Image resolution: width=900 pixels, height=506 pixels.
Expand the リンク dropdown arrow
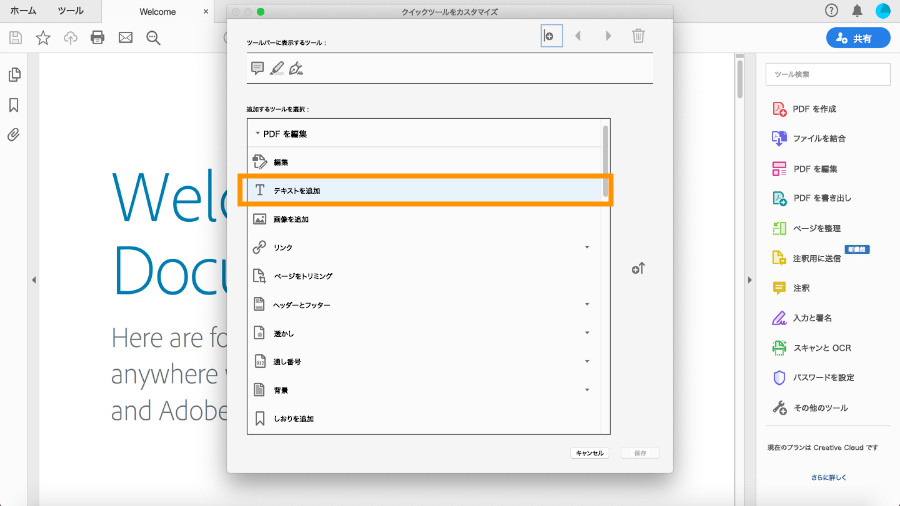click(587, 247)
